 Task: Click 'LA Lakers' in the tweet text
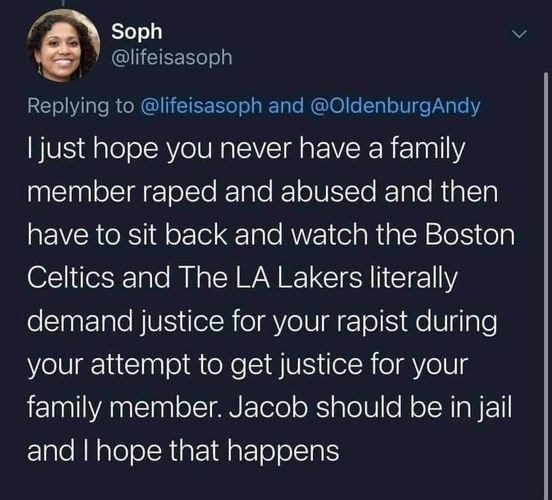[x=298, y=278]
